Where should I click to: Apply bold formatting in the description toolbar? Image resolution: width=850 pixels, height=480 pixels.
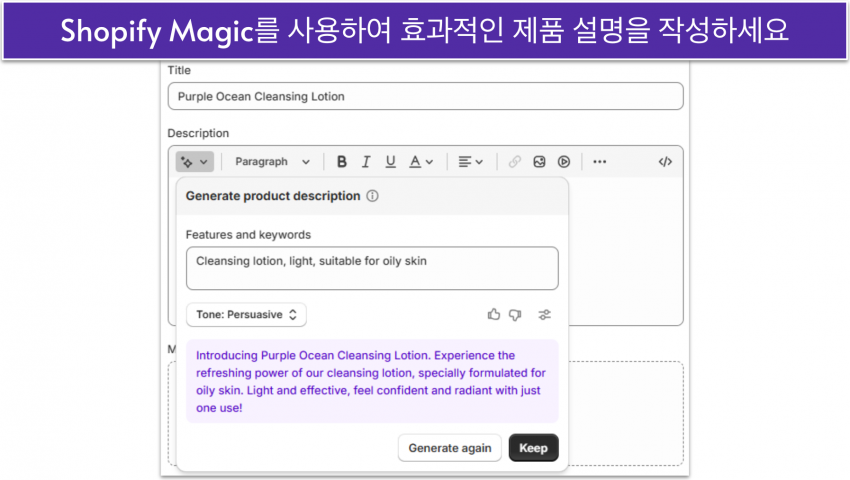pos(341,161)
